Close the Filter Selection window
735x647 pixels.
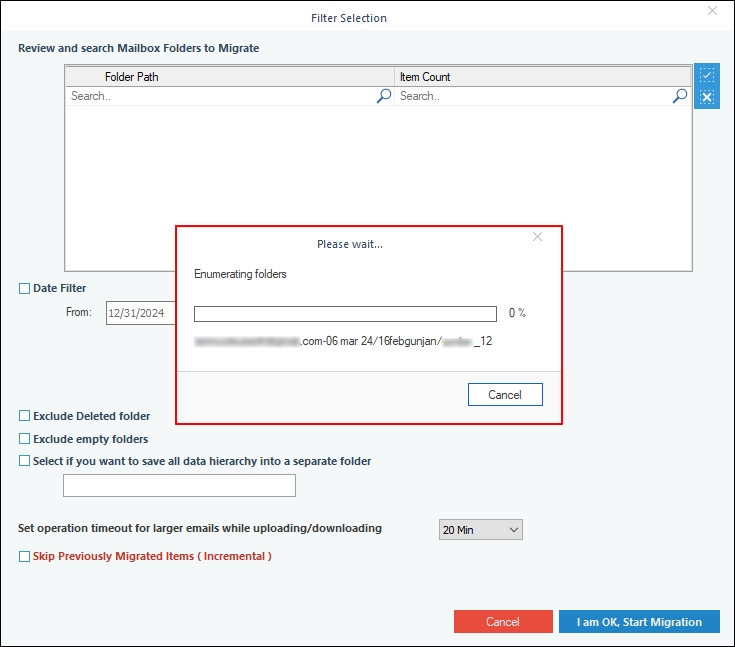[712, 11]
